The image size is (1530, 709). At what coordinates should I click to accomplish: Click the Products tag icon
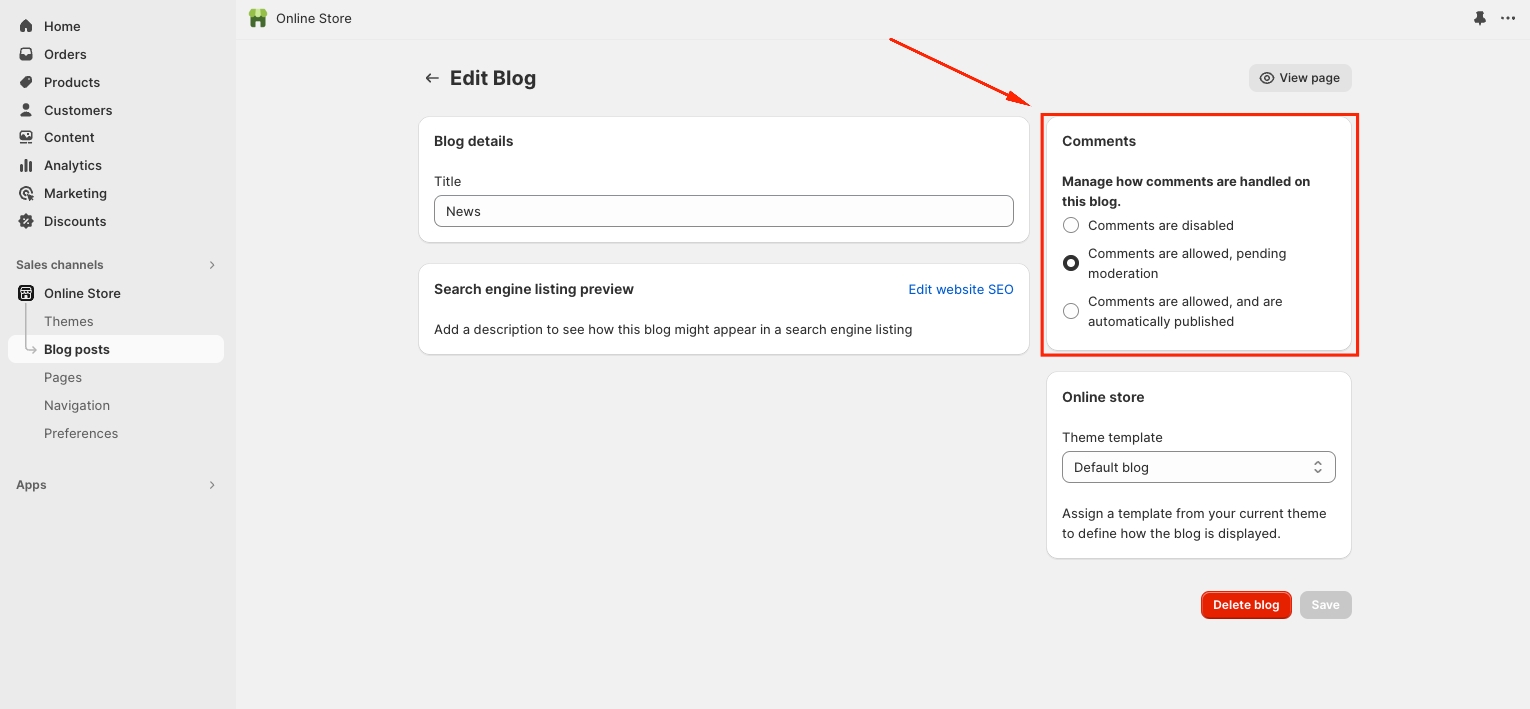26,82
